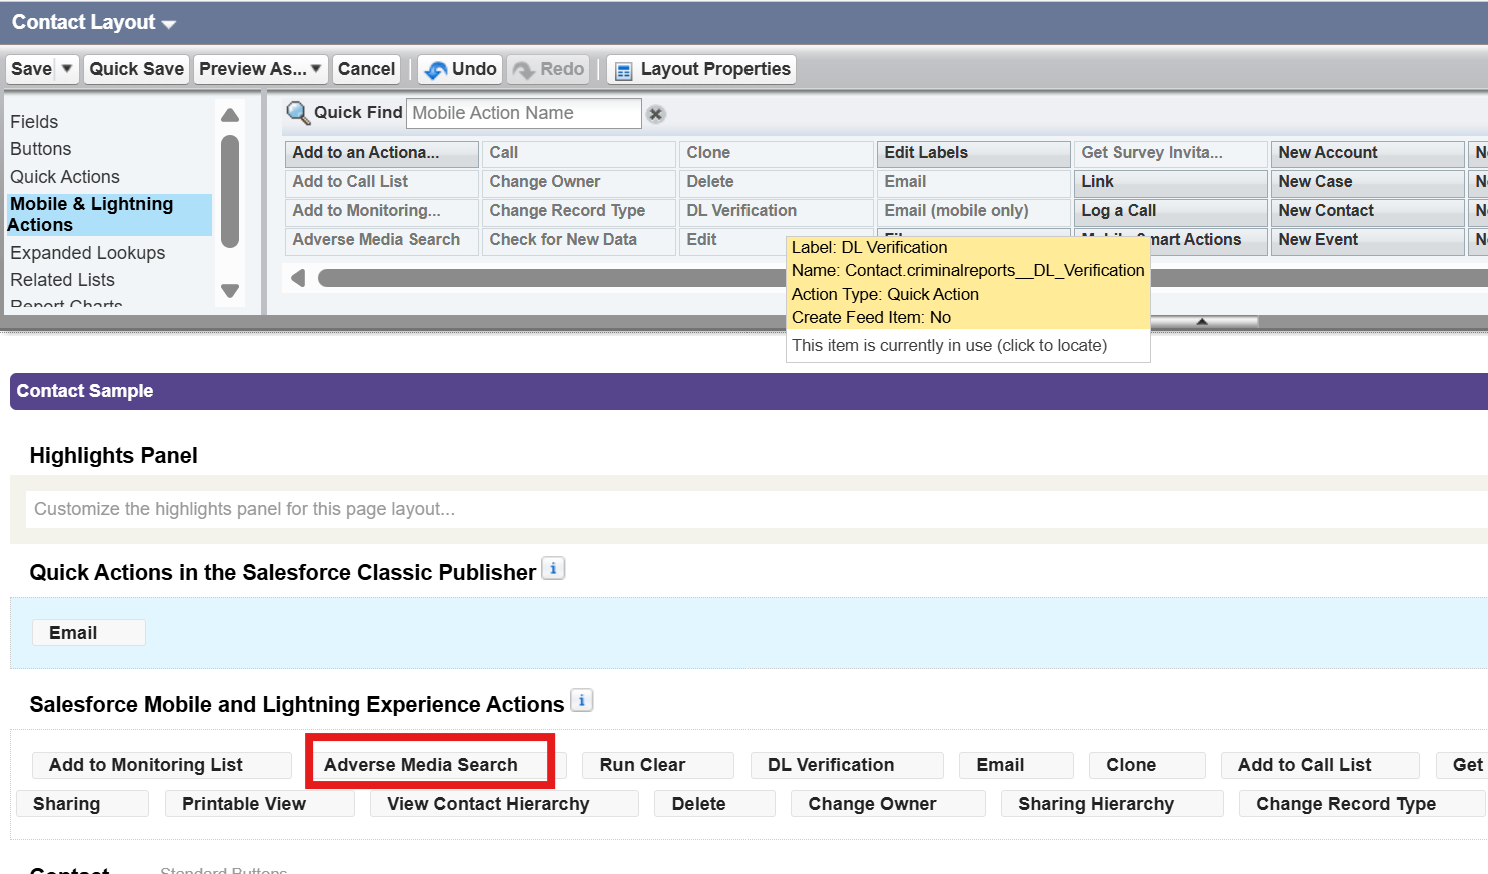Open Layout Properties
Image resolution: width=1488 pixels, height=874 pixels.
tap(702, 69)
